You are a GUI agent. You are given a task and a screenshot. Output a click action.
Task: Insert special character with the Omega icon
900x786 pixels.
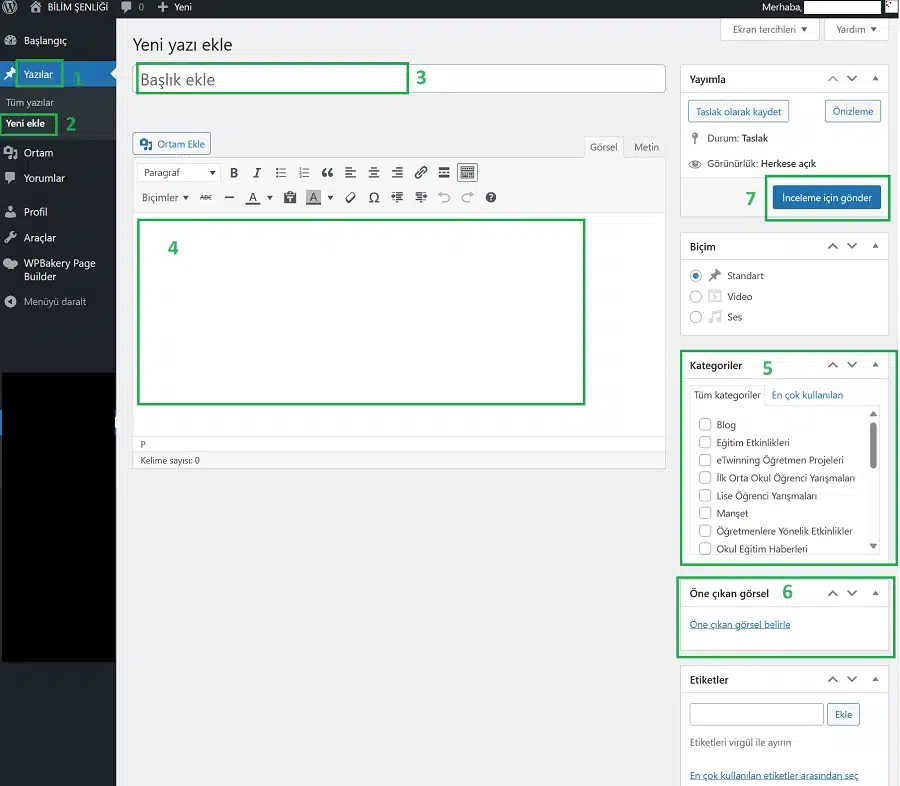[x=374, y=198]
